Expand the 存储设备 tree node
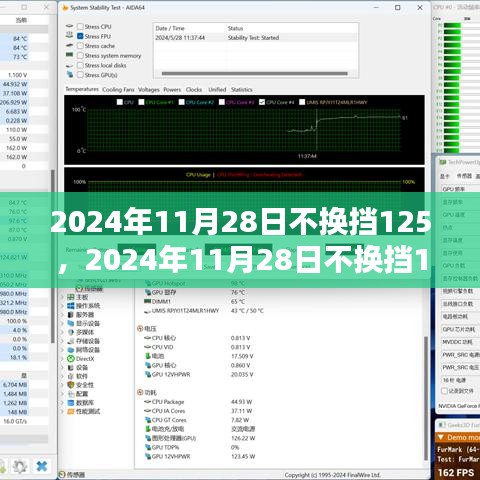The height and width of the screenshot is (480, 480). [62, 341]
